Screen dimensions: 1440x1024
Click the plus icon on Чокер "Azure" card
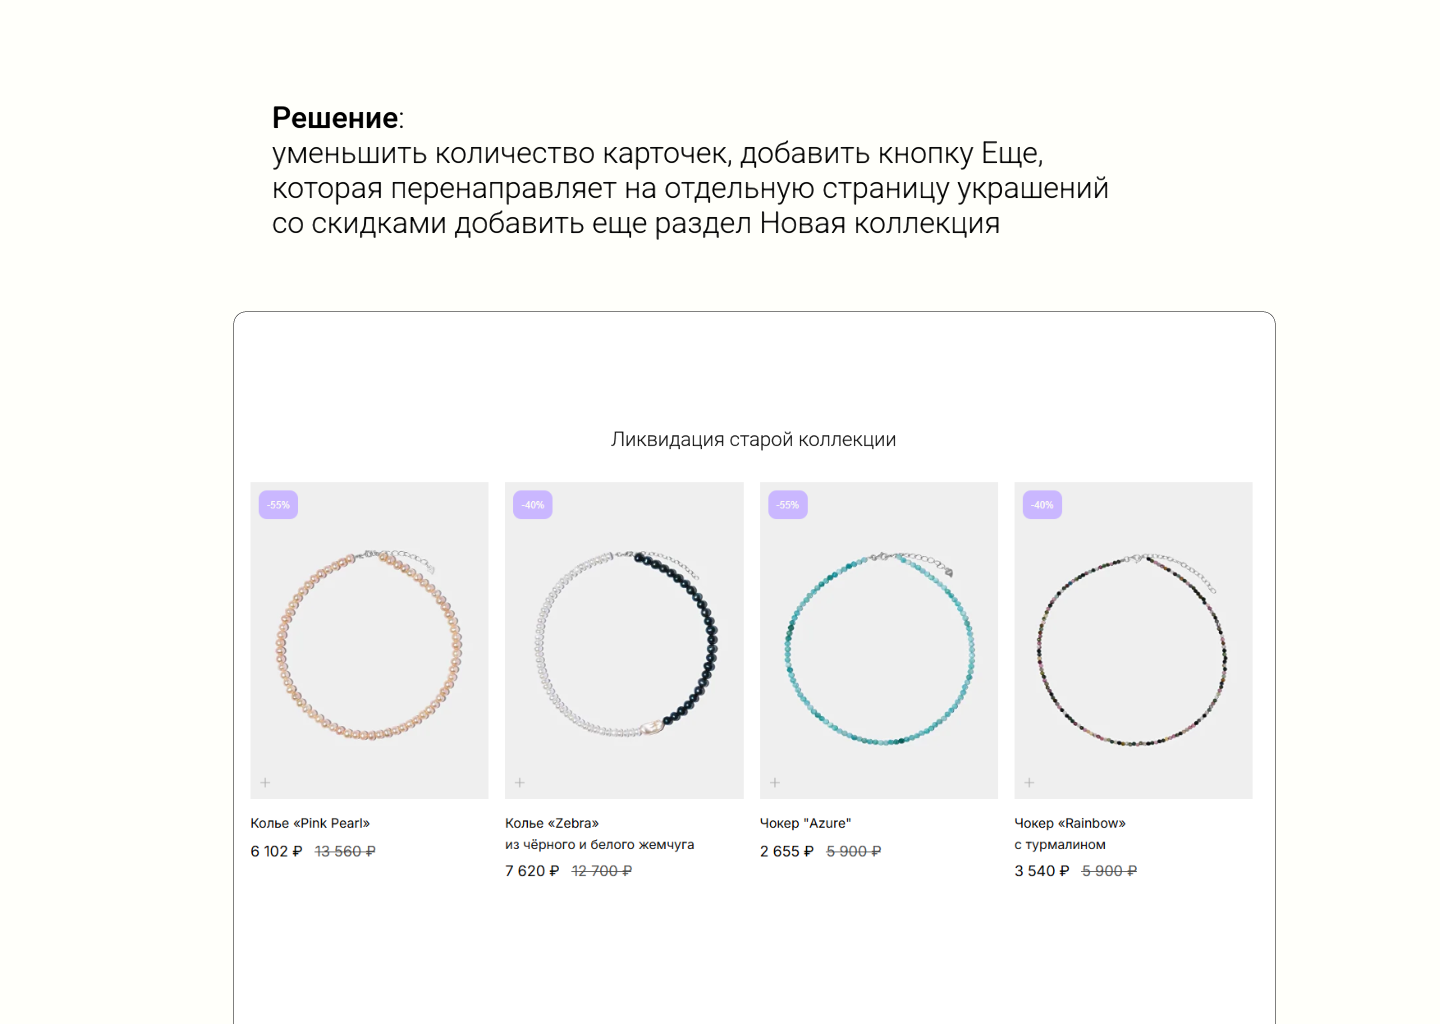[776, 783]
